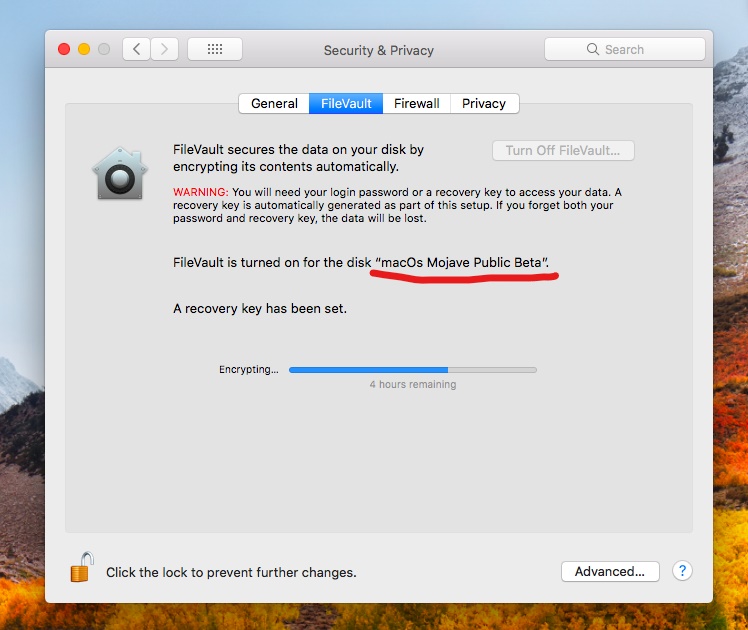Close the Security & Privacy window
This screenshot has width=748, height=630.
(64, 49)
